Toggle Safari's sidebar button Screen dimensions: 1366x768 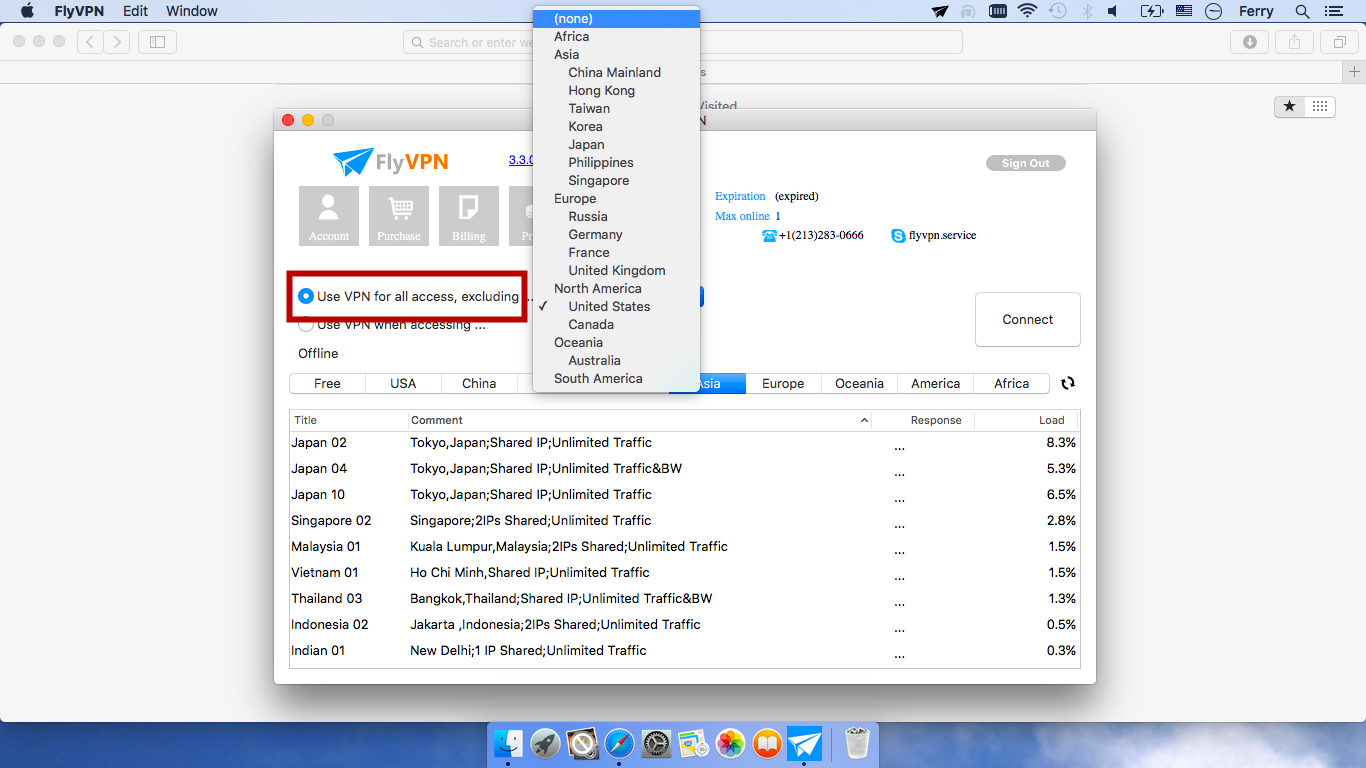pos(157,42)
